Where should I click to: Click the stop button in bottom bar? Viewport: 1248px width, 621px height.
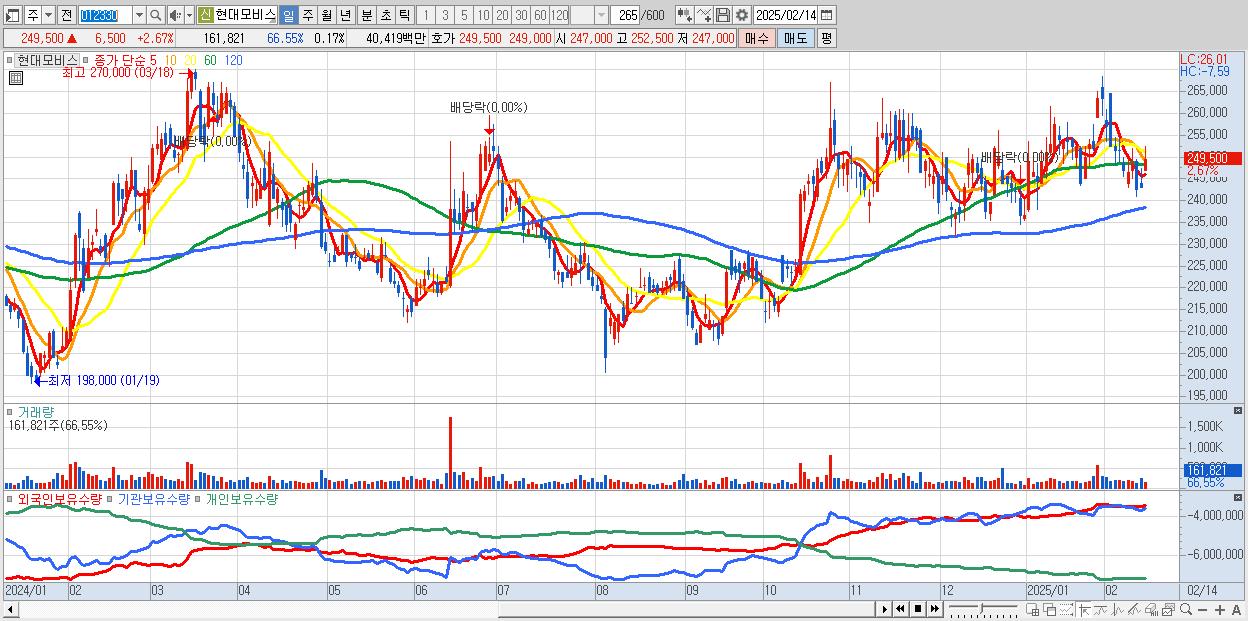tap(918, 609)
